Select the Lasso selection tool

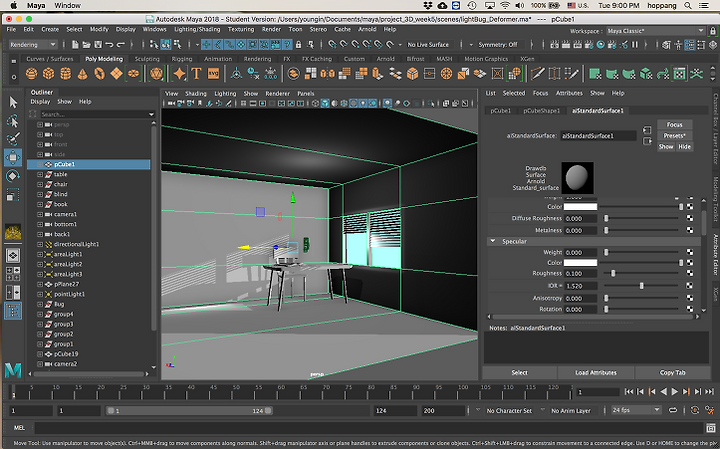[x=13, y=120]
